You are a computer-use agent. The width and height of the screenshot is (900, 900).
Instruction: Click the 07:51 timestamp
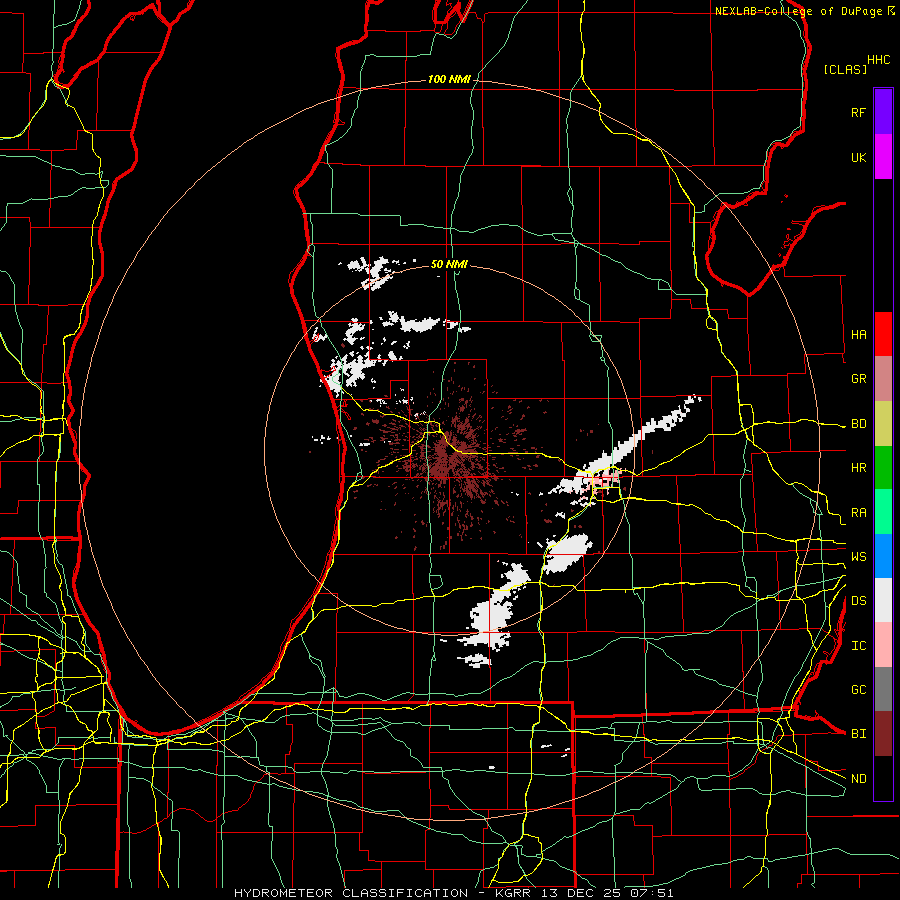click(x=653, y=893)
